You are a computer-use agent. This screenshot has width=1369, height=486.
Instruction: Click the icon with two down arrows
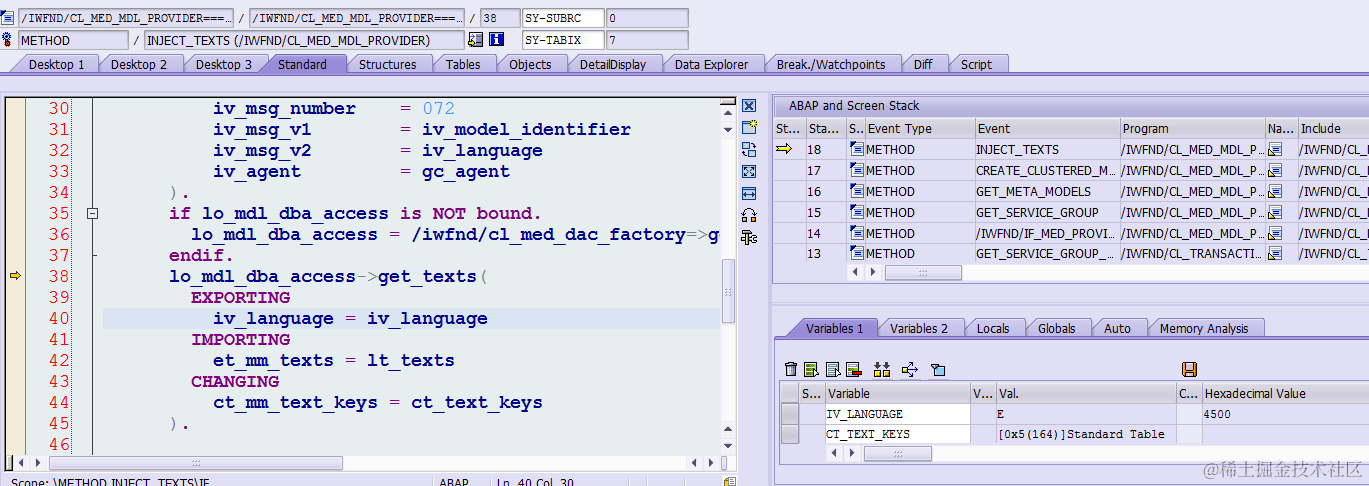pos(881,370)
